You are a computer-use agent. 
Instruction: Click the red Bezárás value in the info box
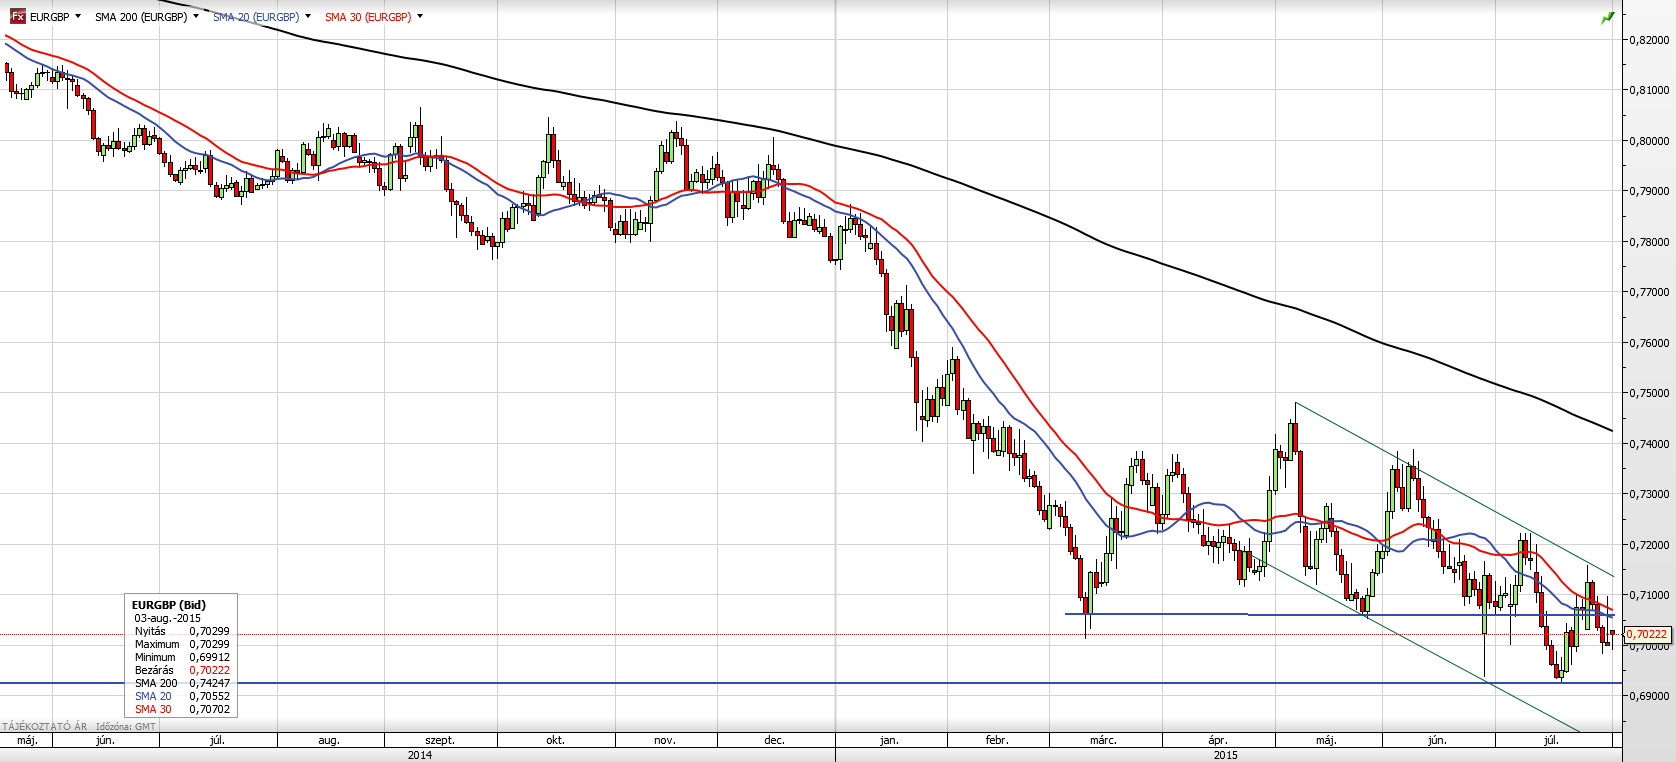pos(209,670)
